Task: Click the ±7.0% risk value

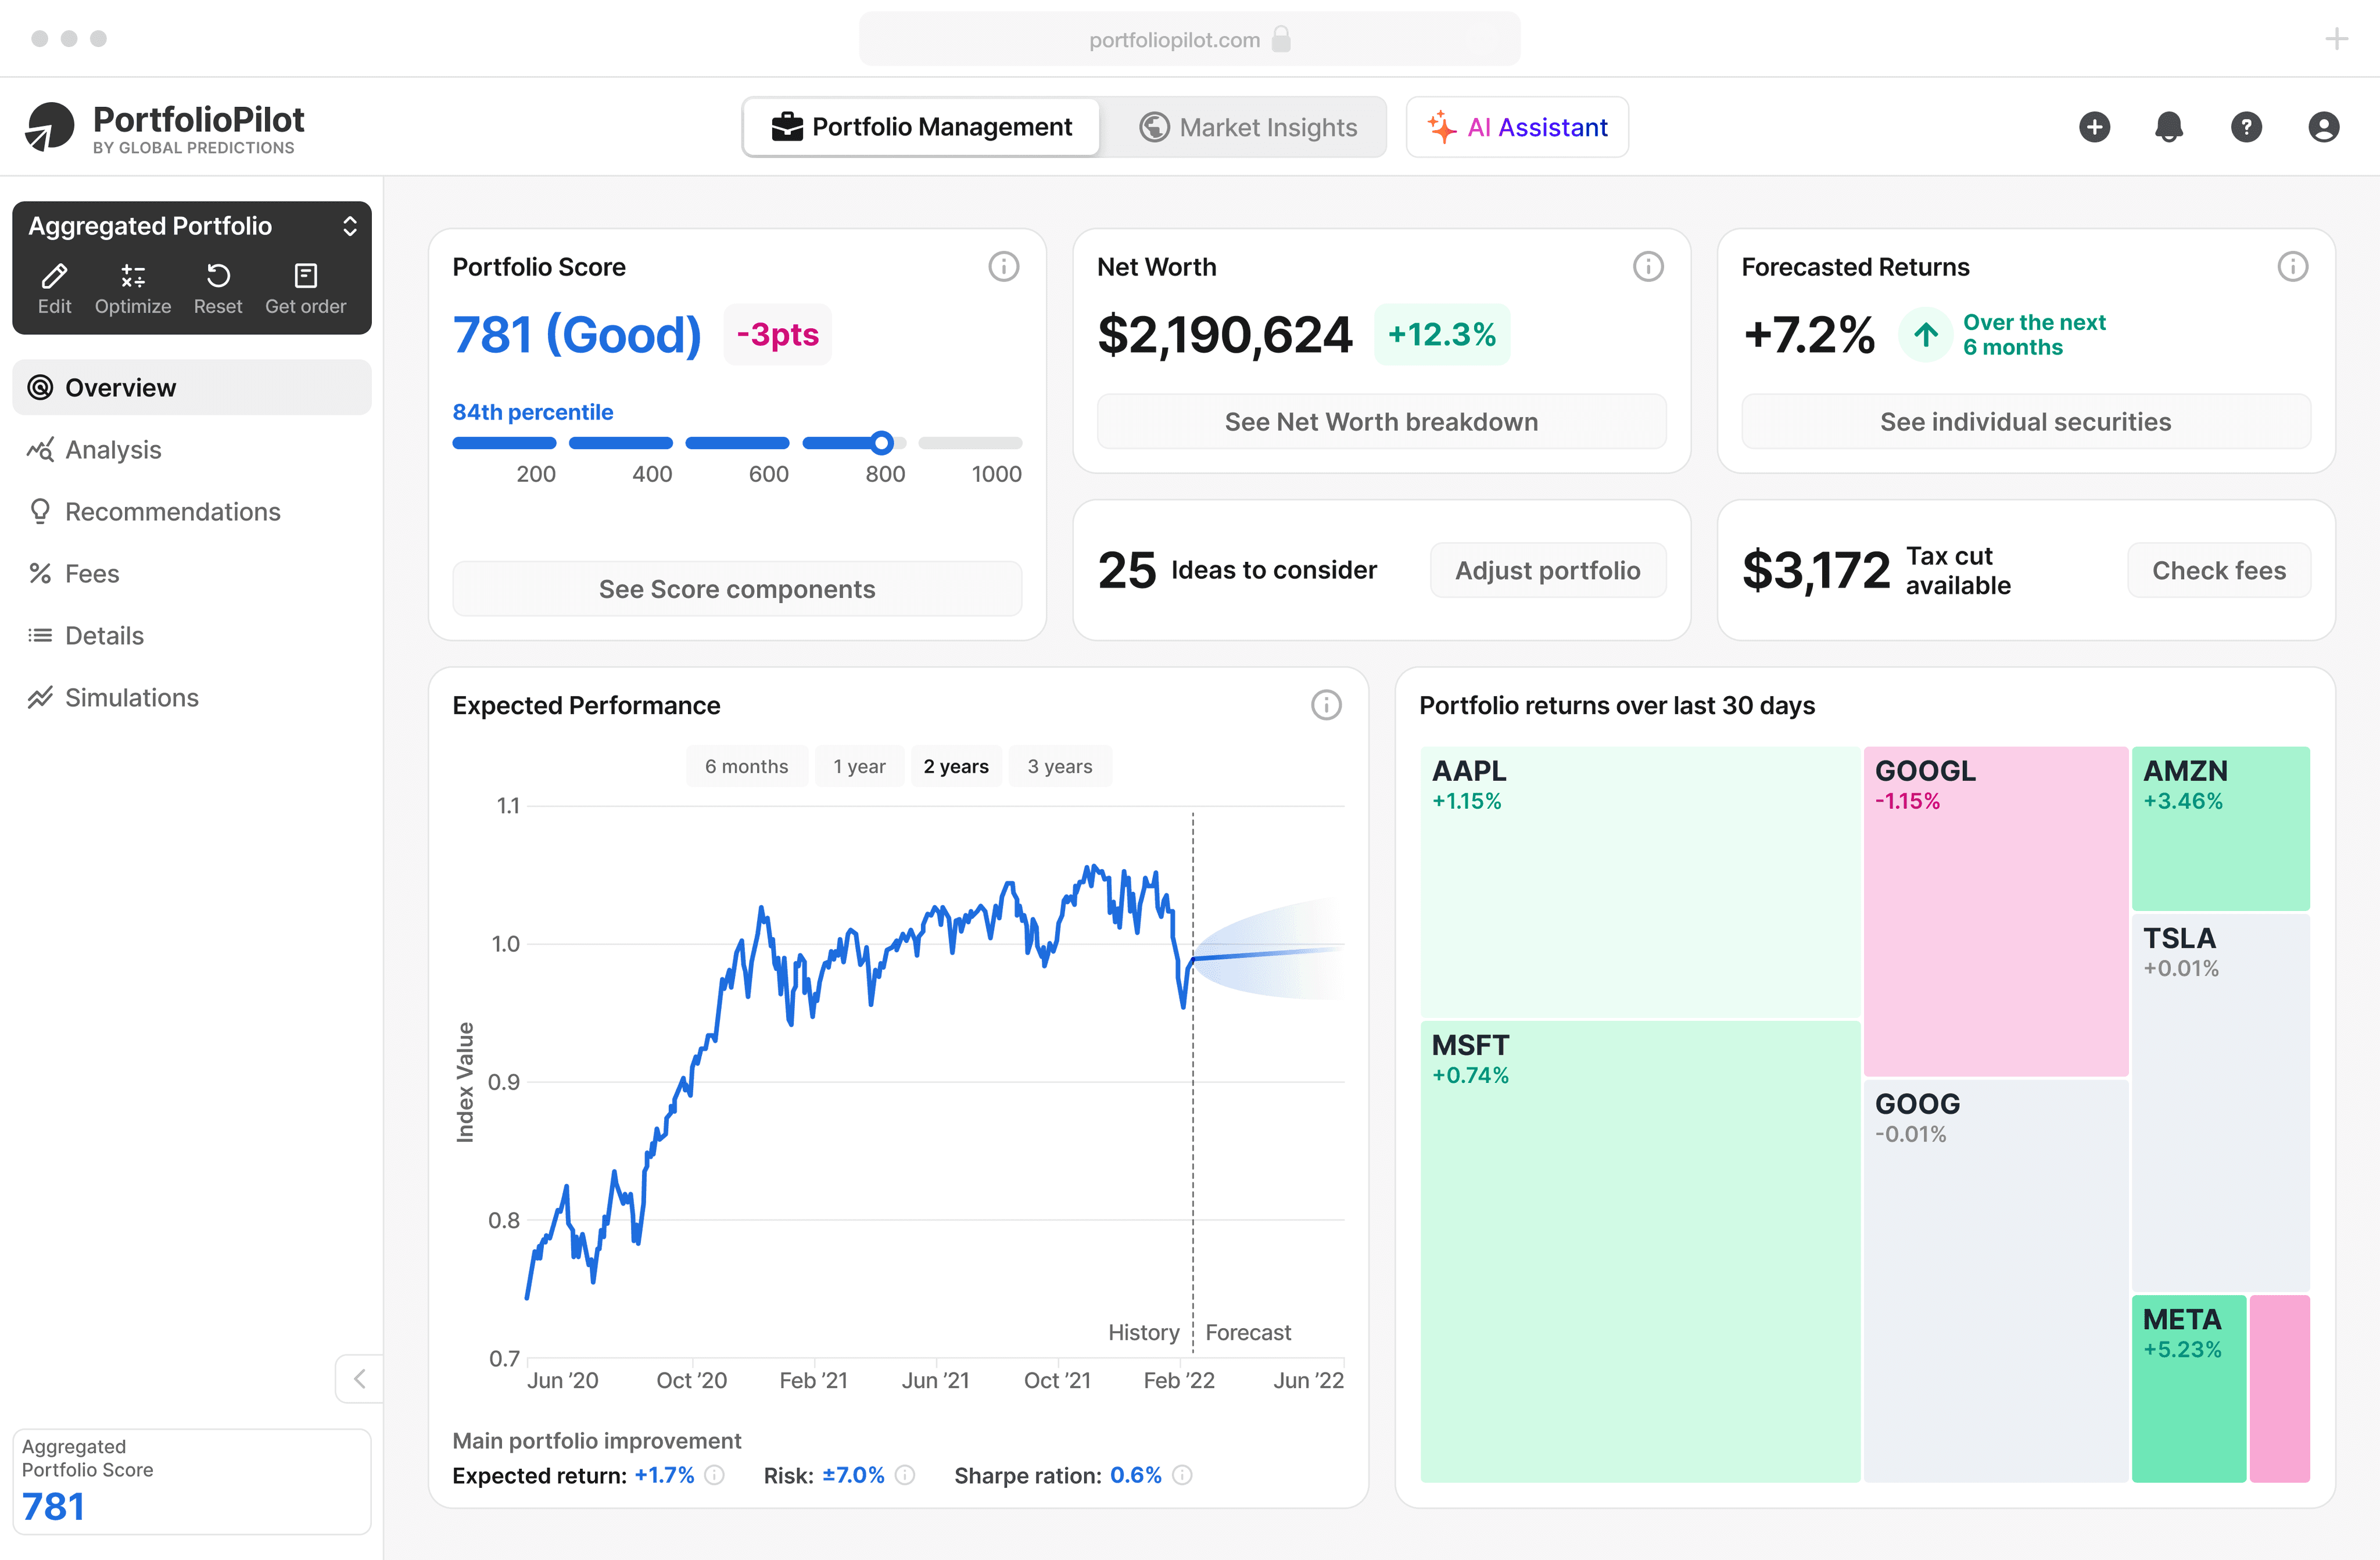Action: click(x=853, y=1475)
